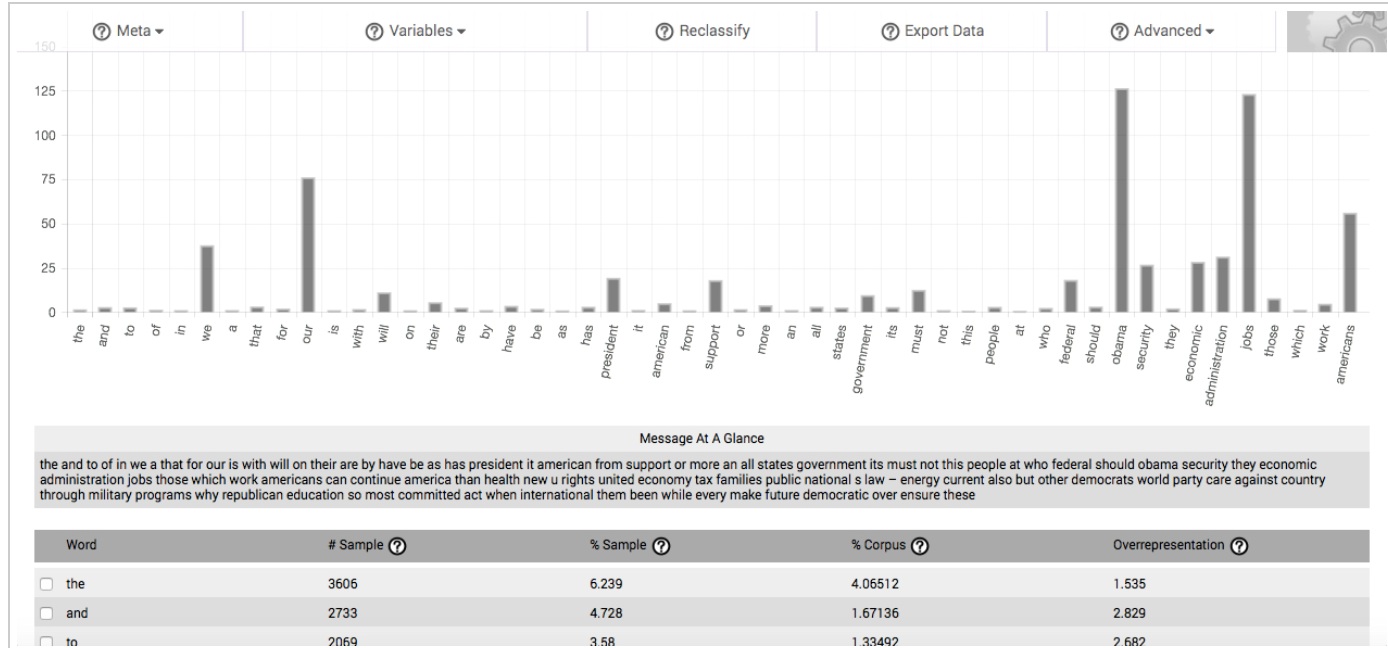Open the Advanced dropdown menu

[x=1161, y=31]
